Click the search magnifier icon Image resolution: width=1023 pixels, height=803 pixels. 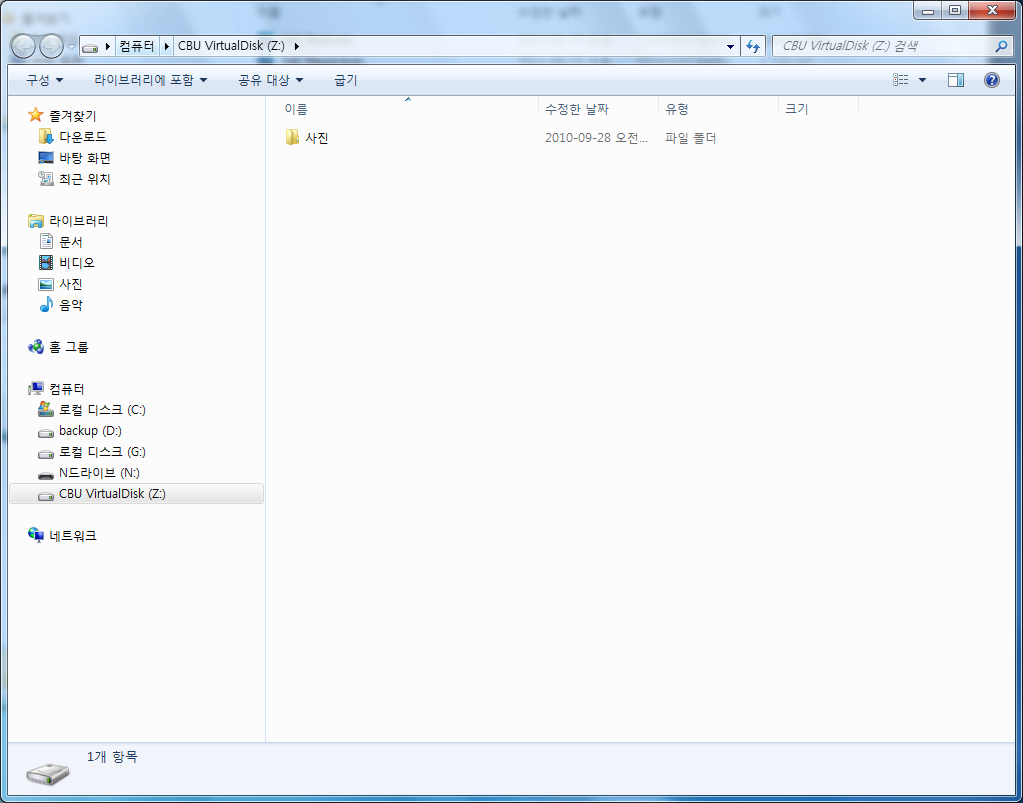1001,46
